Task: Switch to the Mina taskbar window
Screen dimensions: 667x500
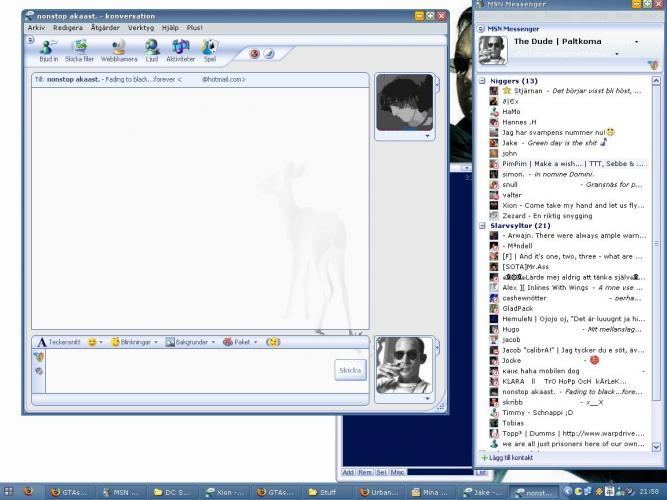Action: 428,492
